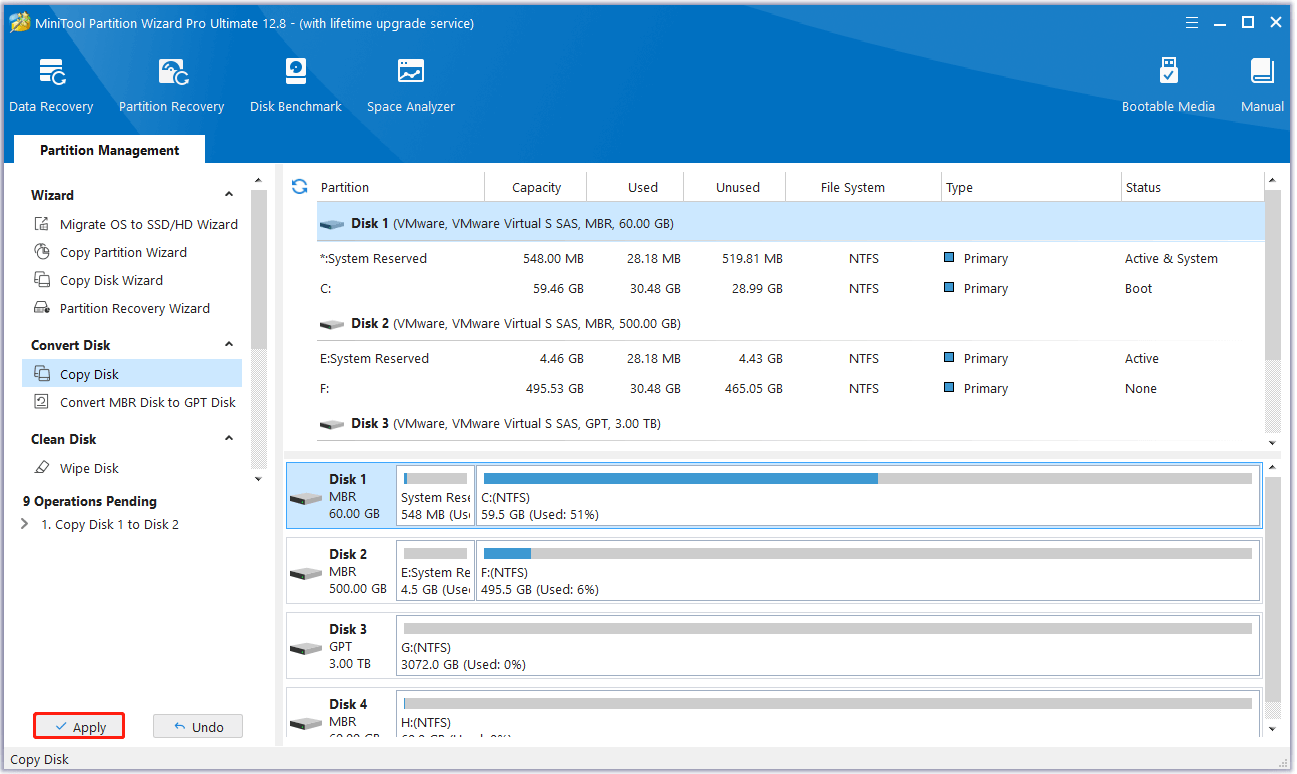
Task: Sort by File System column header
Action: point(852,187)
